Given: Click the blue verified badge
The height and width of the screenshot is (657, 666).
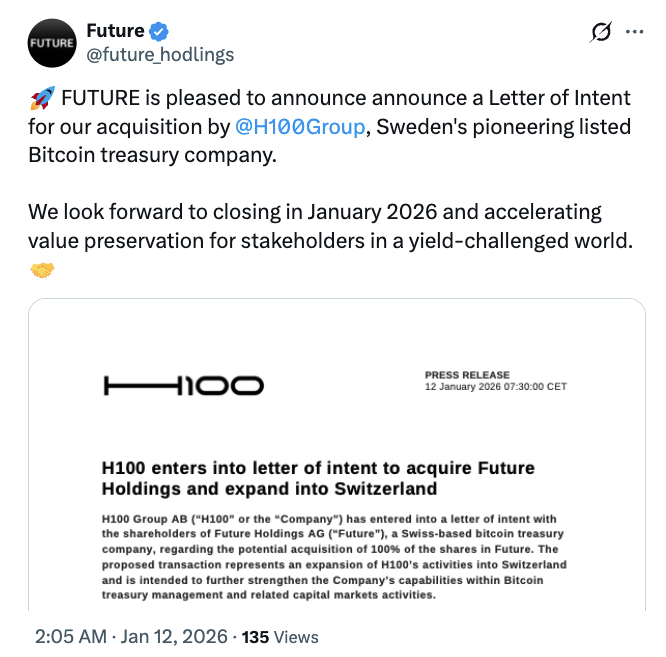Looking at the screenshot, I should pos(160,31).
